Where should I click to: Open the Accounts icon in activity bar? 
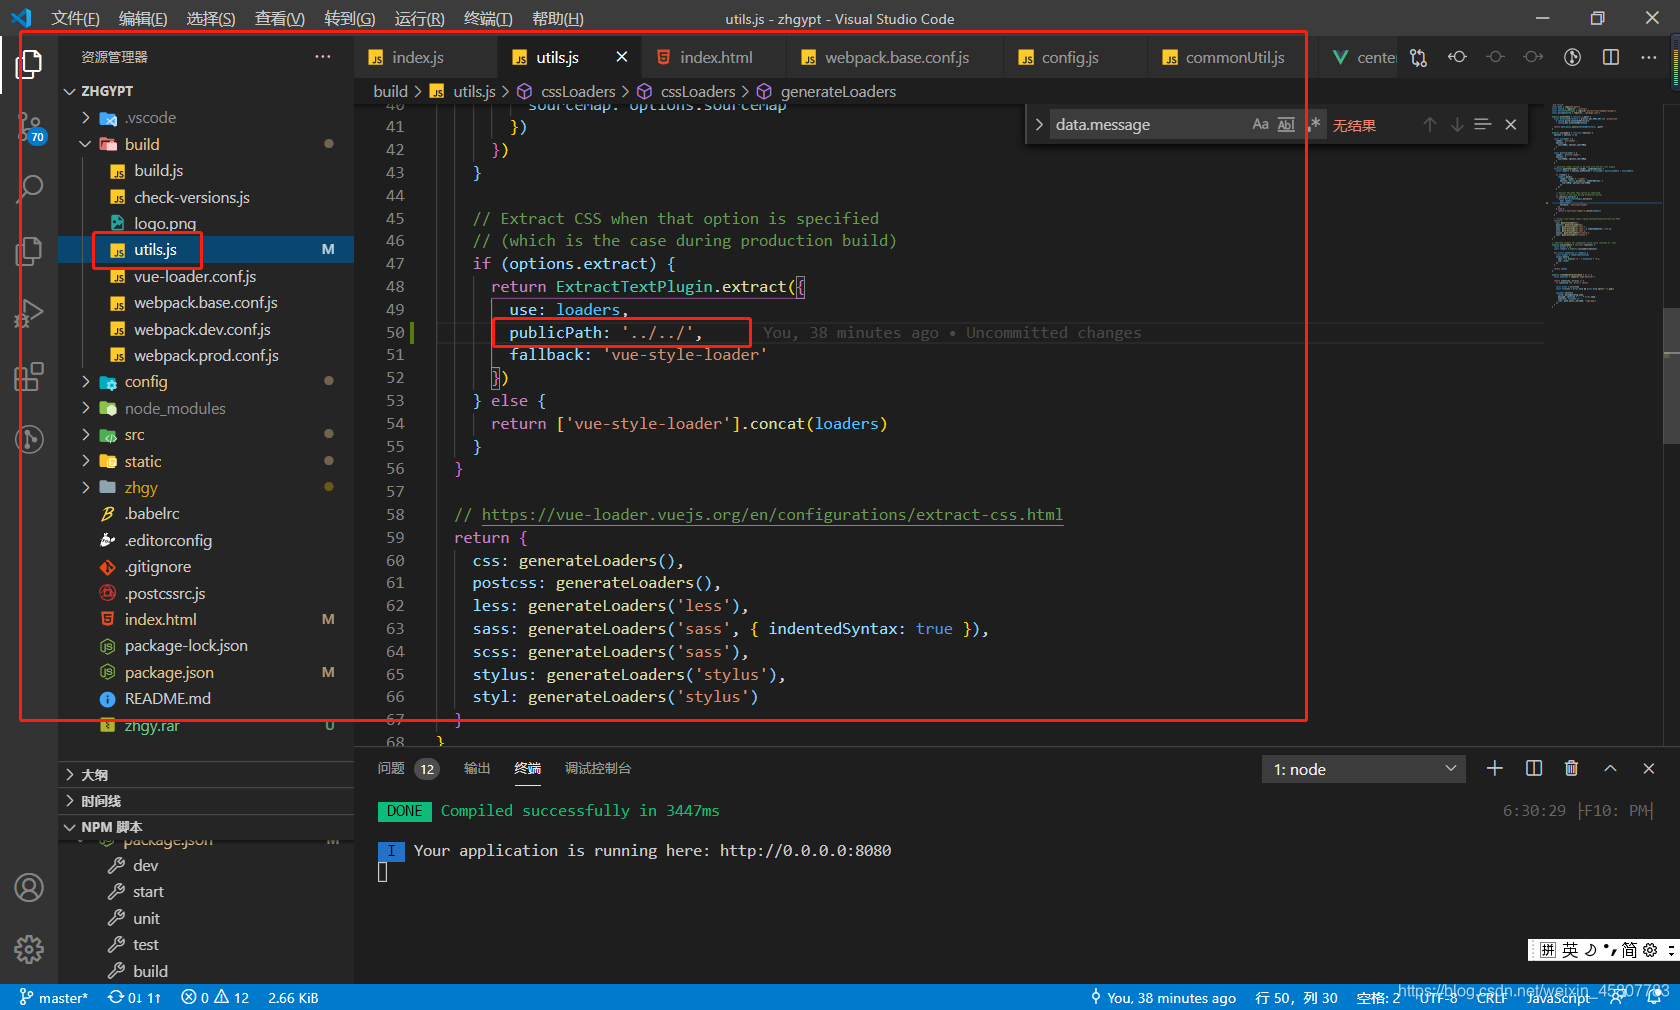29,888
